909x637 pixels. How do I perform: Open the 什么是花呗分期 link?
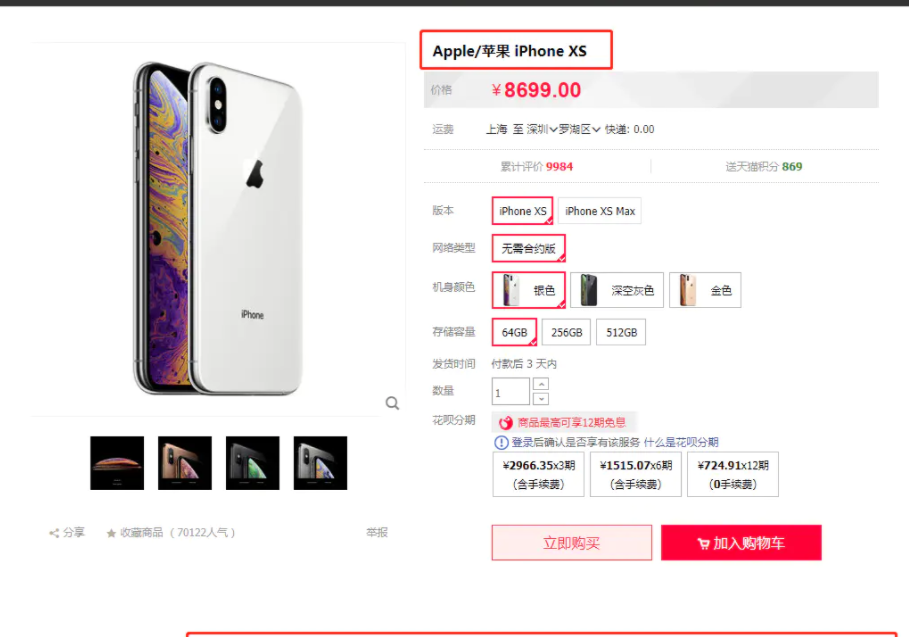[681, 442]
